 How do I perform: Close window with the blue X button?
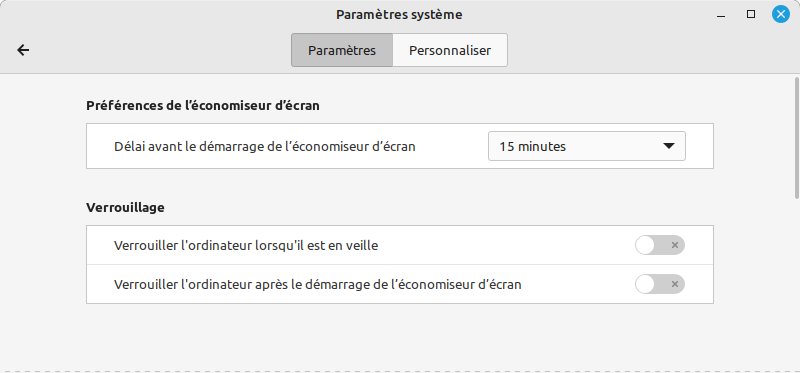(780, 14)
